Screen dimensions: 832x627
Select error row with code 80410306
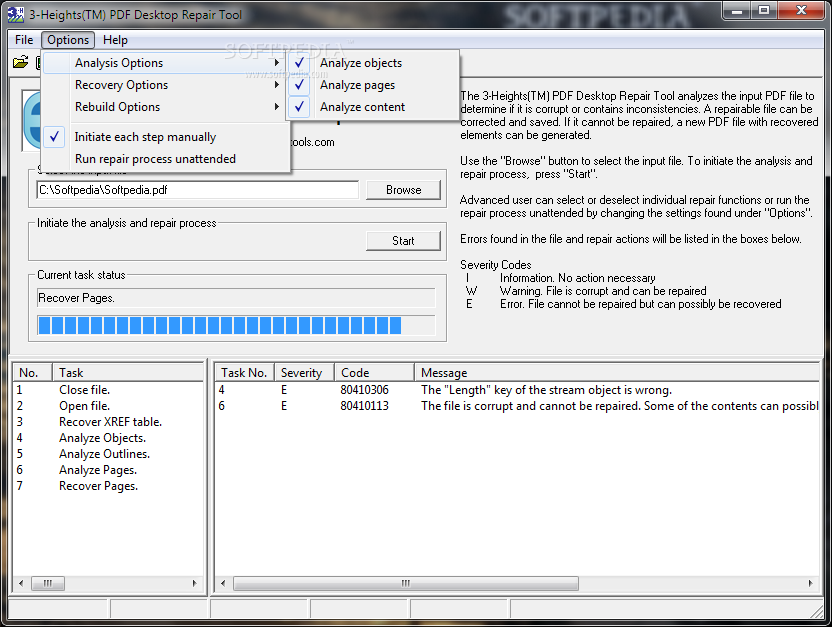pyautogui.click(x=517, y=390)
